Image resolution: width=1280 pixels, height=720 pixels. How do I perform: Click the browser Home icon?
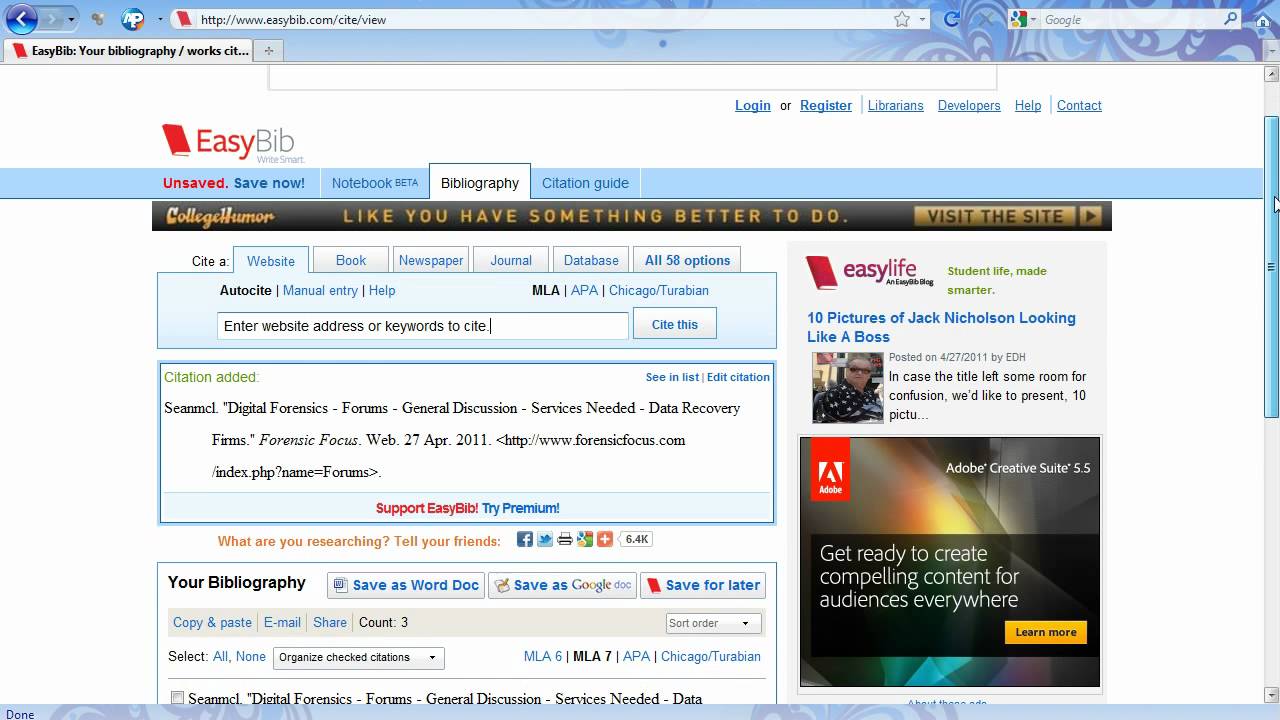tap(1264, 19)
